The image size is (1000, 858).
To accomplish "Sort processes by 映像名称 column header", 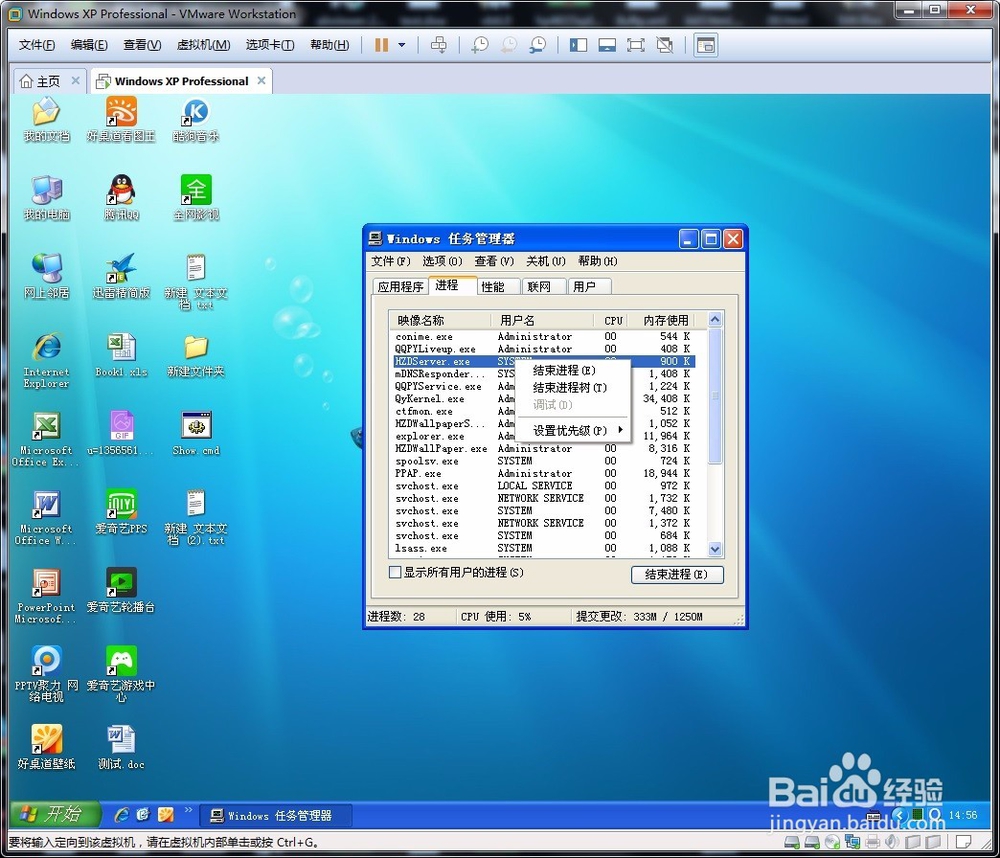I will 440,320.
